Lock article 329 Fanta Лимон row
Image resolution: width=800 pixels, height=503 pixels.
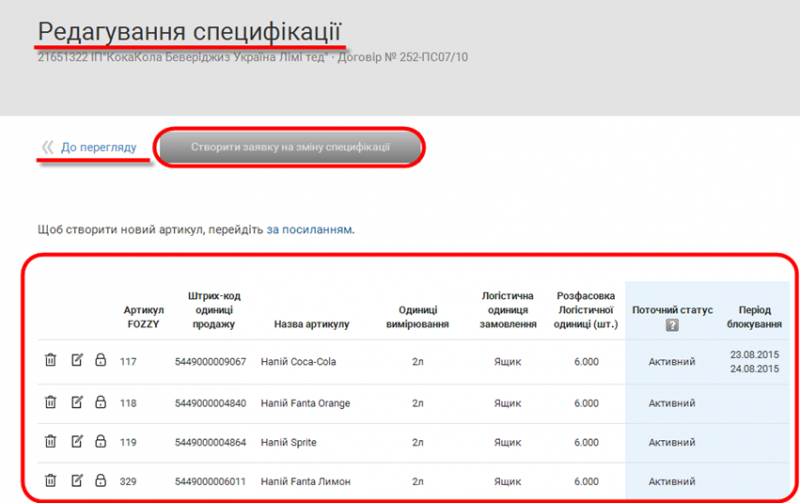101,481
